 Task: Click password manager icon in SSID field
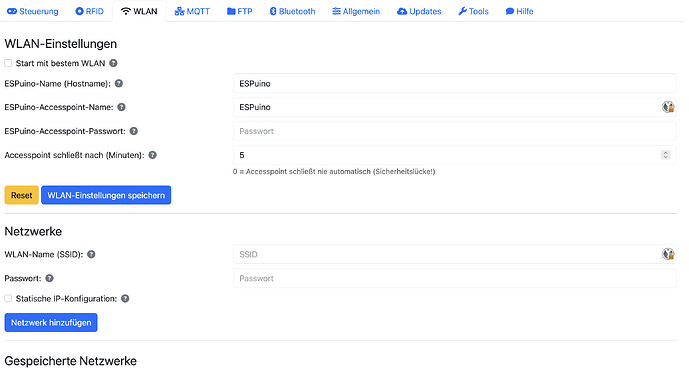[x=668, y=254]
